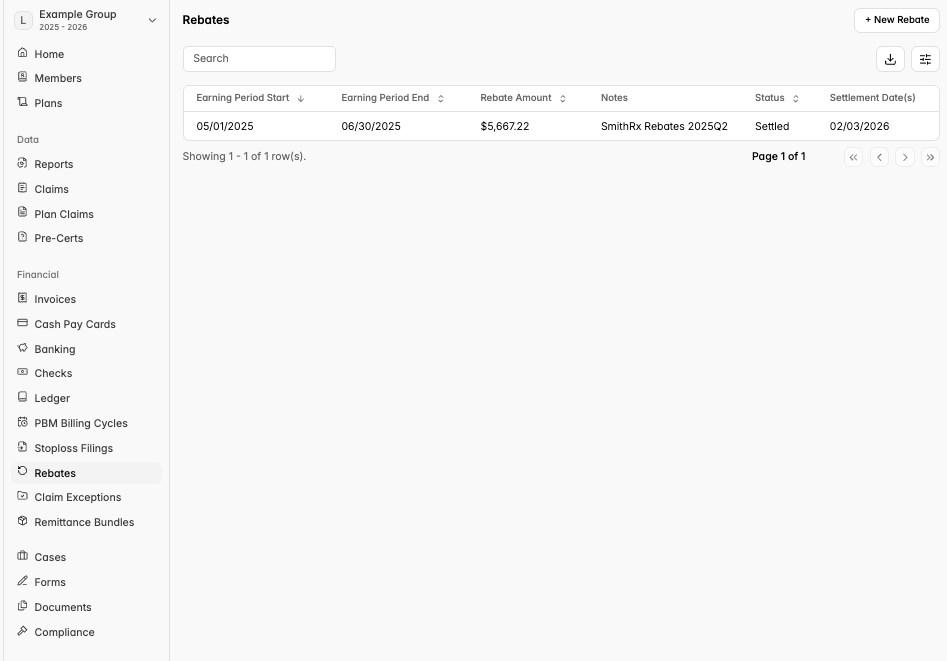Screen dimensions: 947x661
Task: Click the Invoices icon
Action: (x=22, y=298)
